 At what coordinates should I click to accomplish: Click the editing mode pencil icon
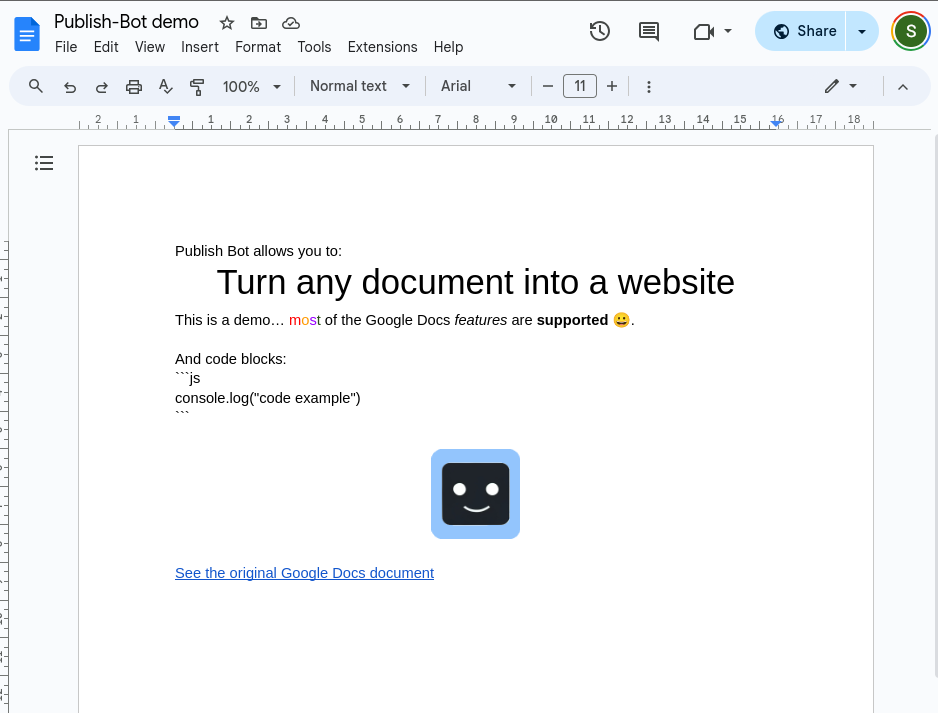point(832,87)
